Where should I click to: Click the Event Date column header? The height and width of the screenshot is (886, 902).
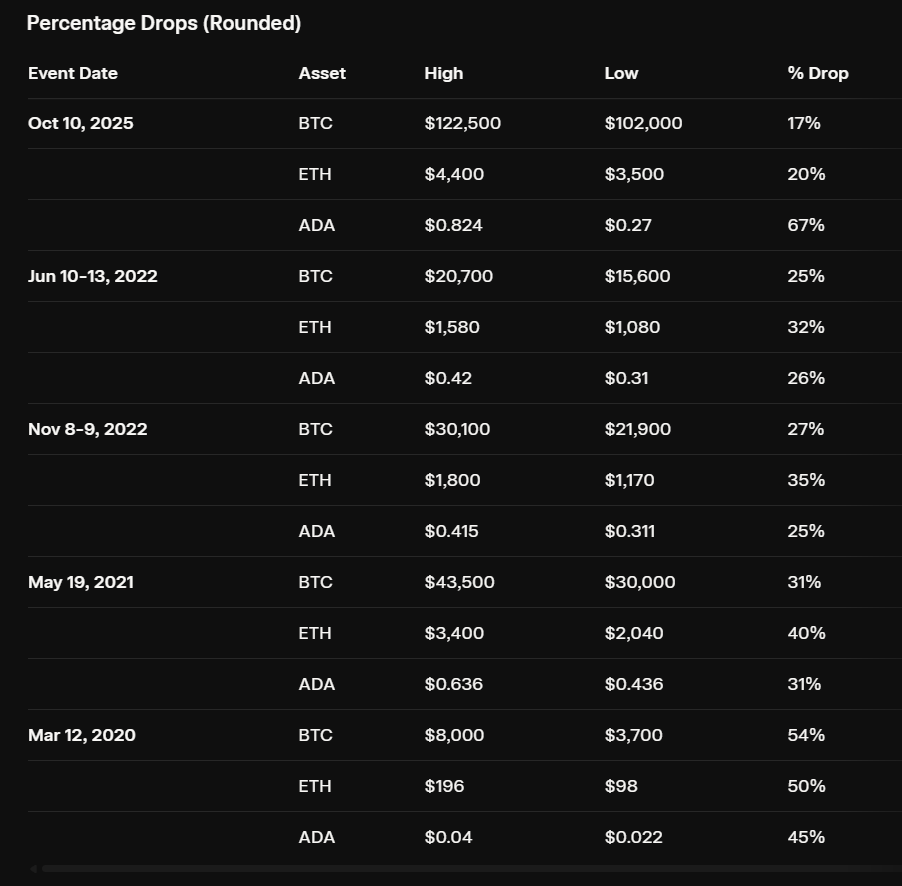73,74
